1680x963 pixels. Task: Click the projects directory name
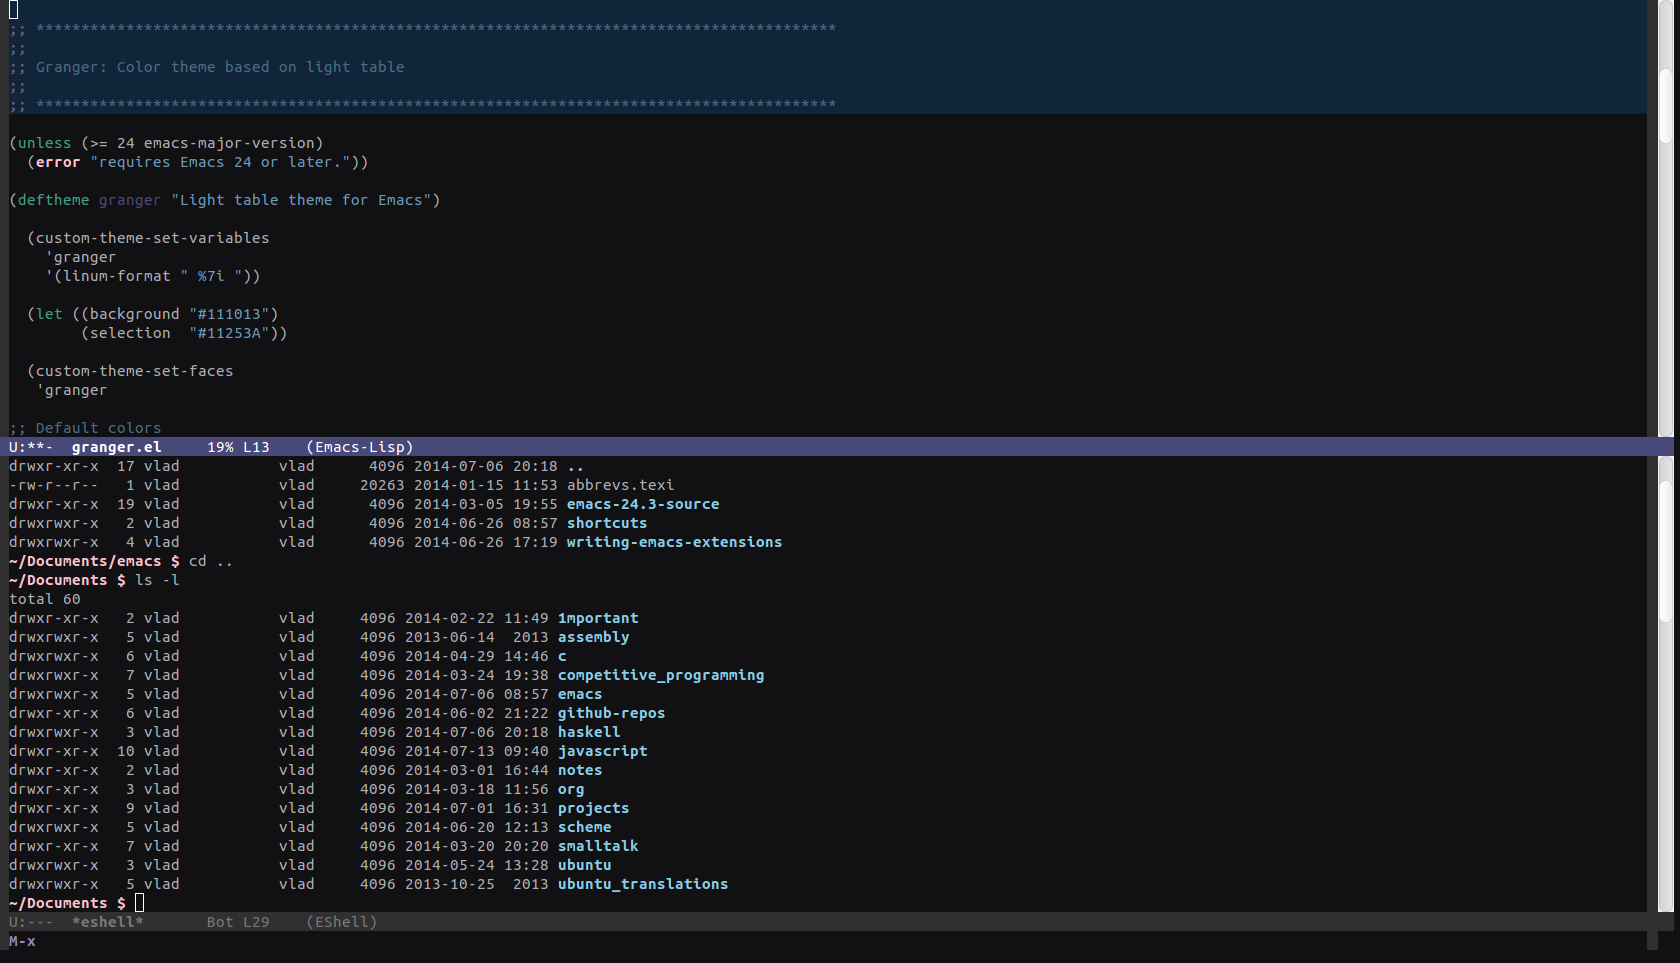click(x=594, y=808)
